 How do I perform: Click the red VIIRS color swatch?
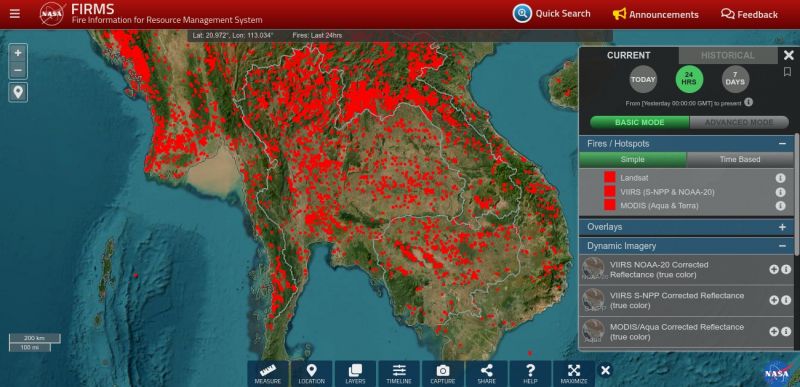(x=610, y=191)
